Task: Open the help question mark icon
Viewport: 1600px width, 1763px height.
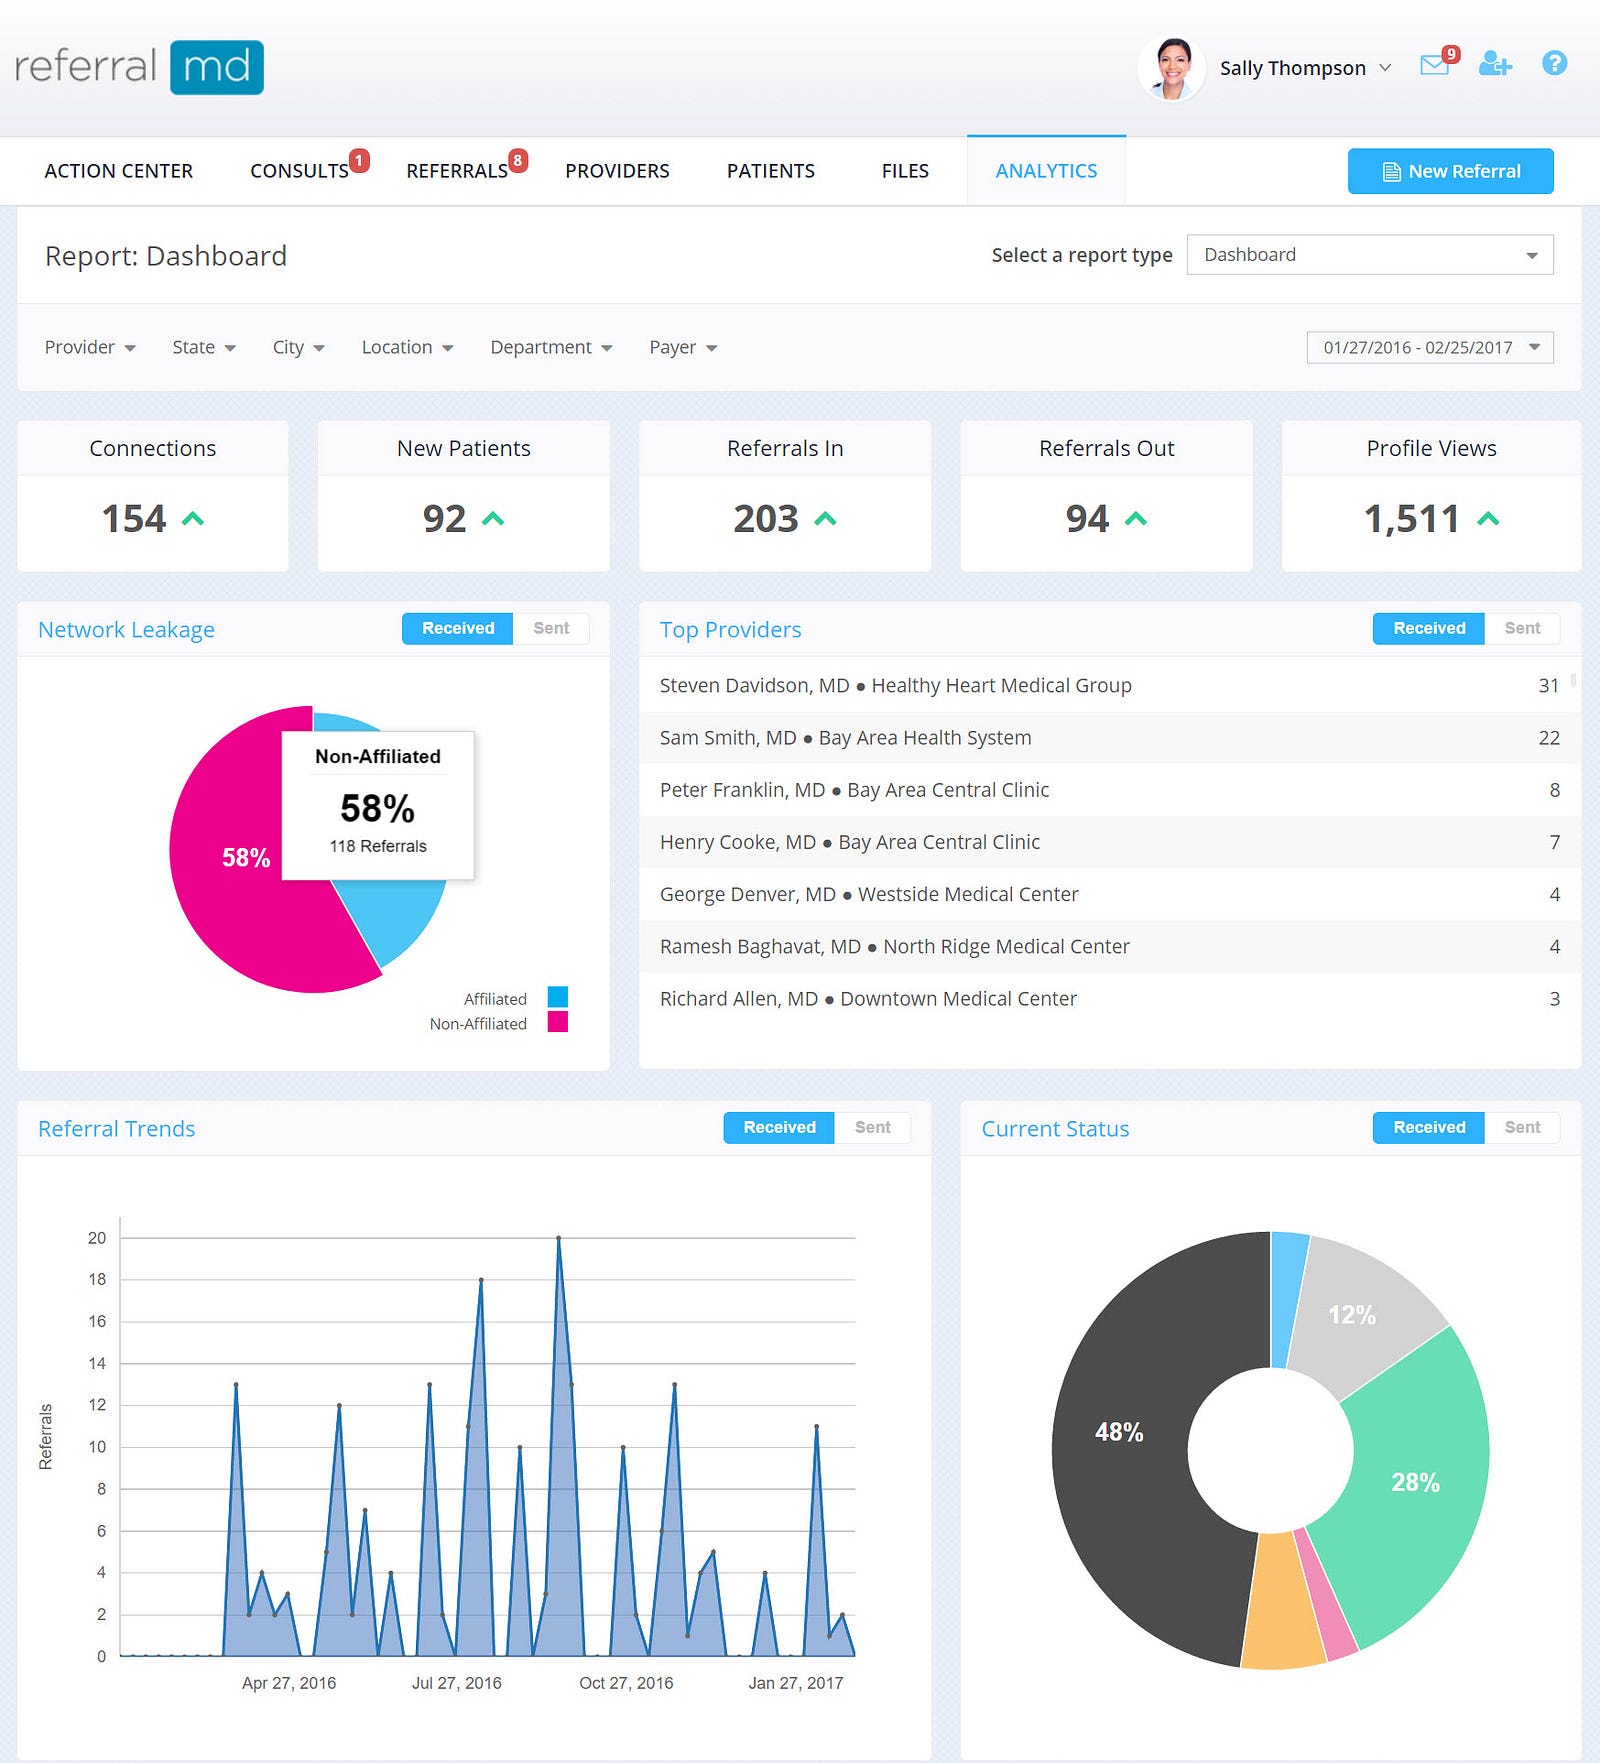Action: click(1554, 63)
